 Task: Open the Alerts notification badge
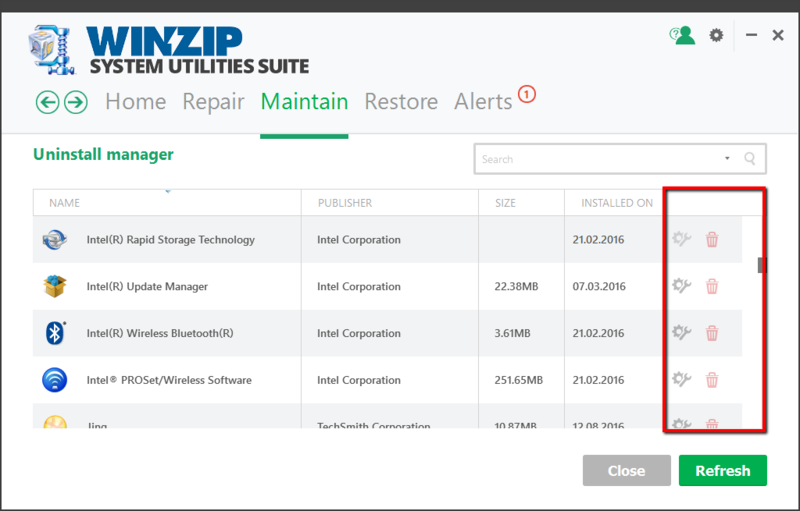coord(527,94)
